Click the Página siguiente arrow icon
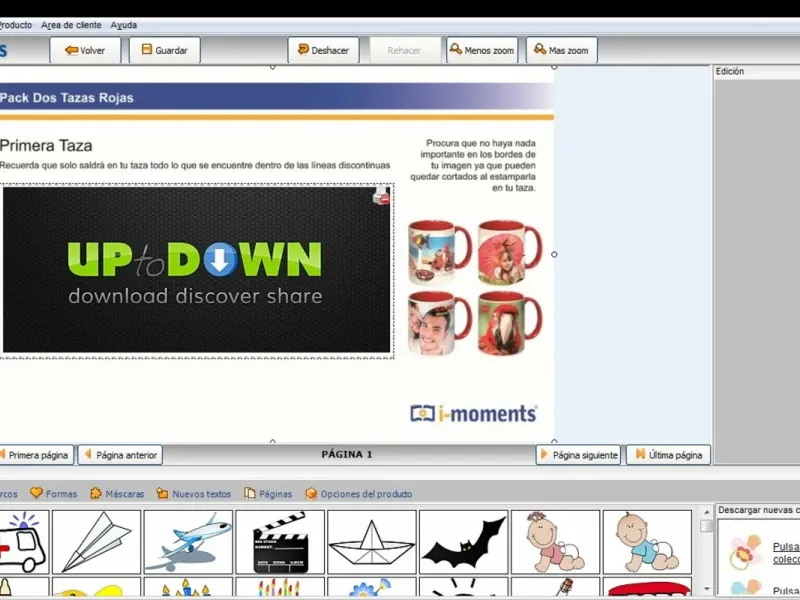 click(x=544, y=454)
